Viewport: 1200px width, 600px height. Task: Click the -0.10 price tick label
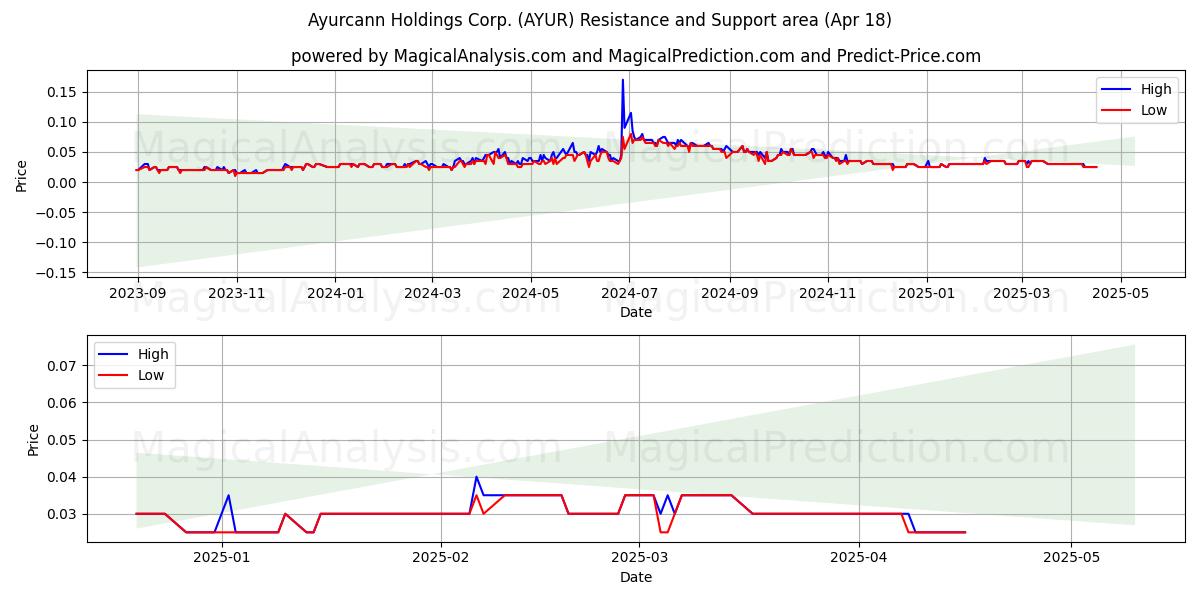[x=59, y=243]
